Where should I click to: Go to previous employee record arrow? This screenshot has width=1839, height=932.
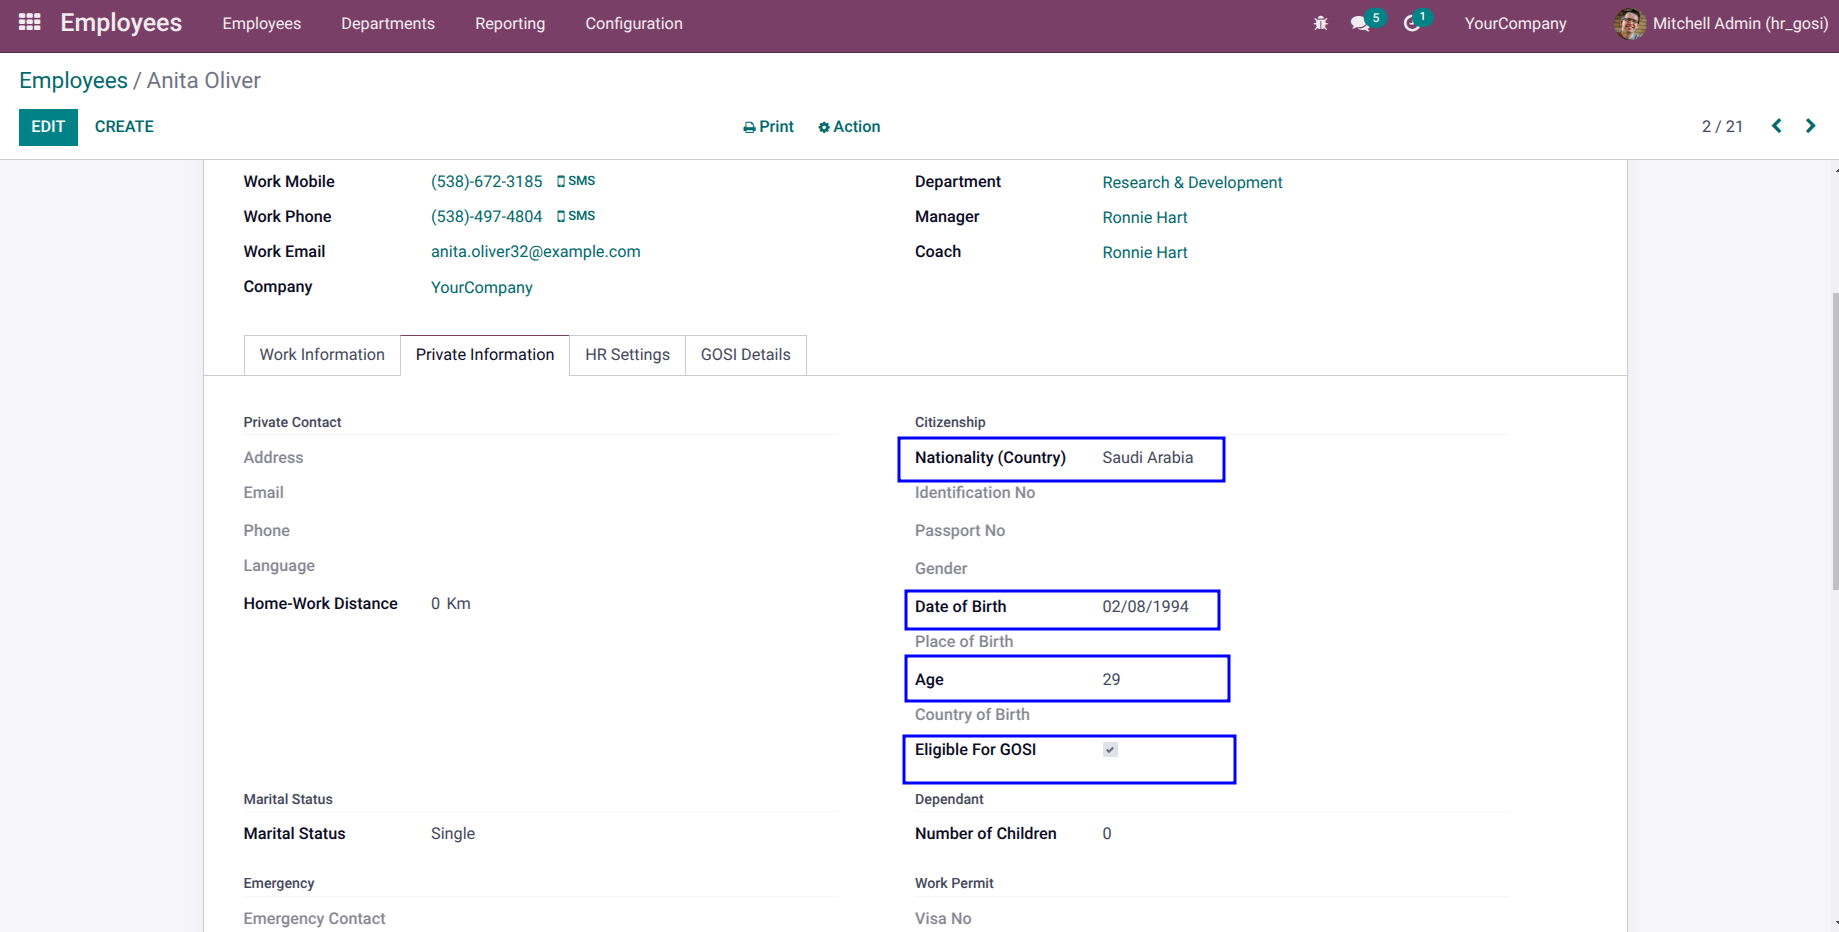point(1777,126)
